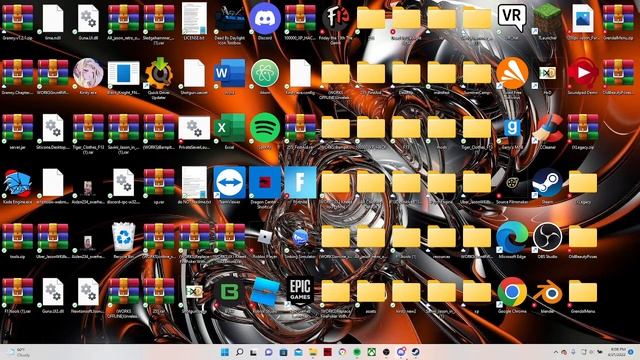Open the TLauncher Minecraft block icon
The image size is (640, 360).
pos(547,18)
